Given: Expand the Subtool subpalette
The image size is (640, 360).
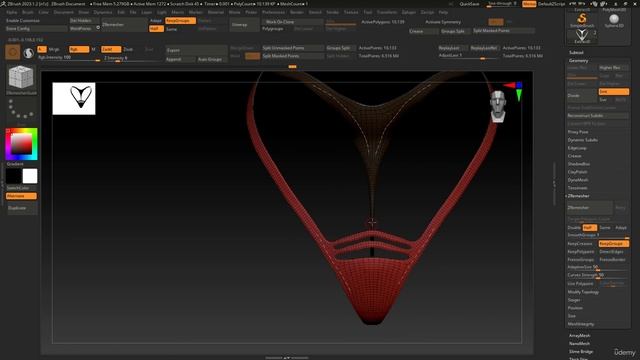Looking at the screenshot, I should [x=576, y=52].
